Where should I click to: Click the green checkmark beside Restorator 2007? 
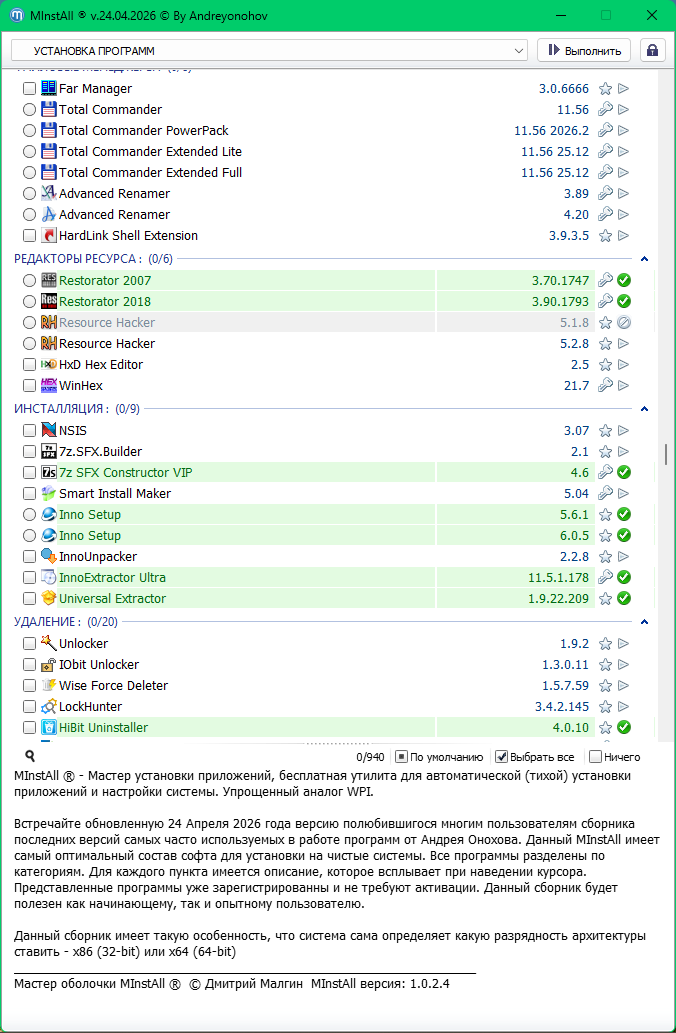624,281
